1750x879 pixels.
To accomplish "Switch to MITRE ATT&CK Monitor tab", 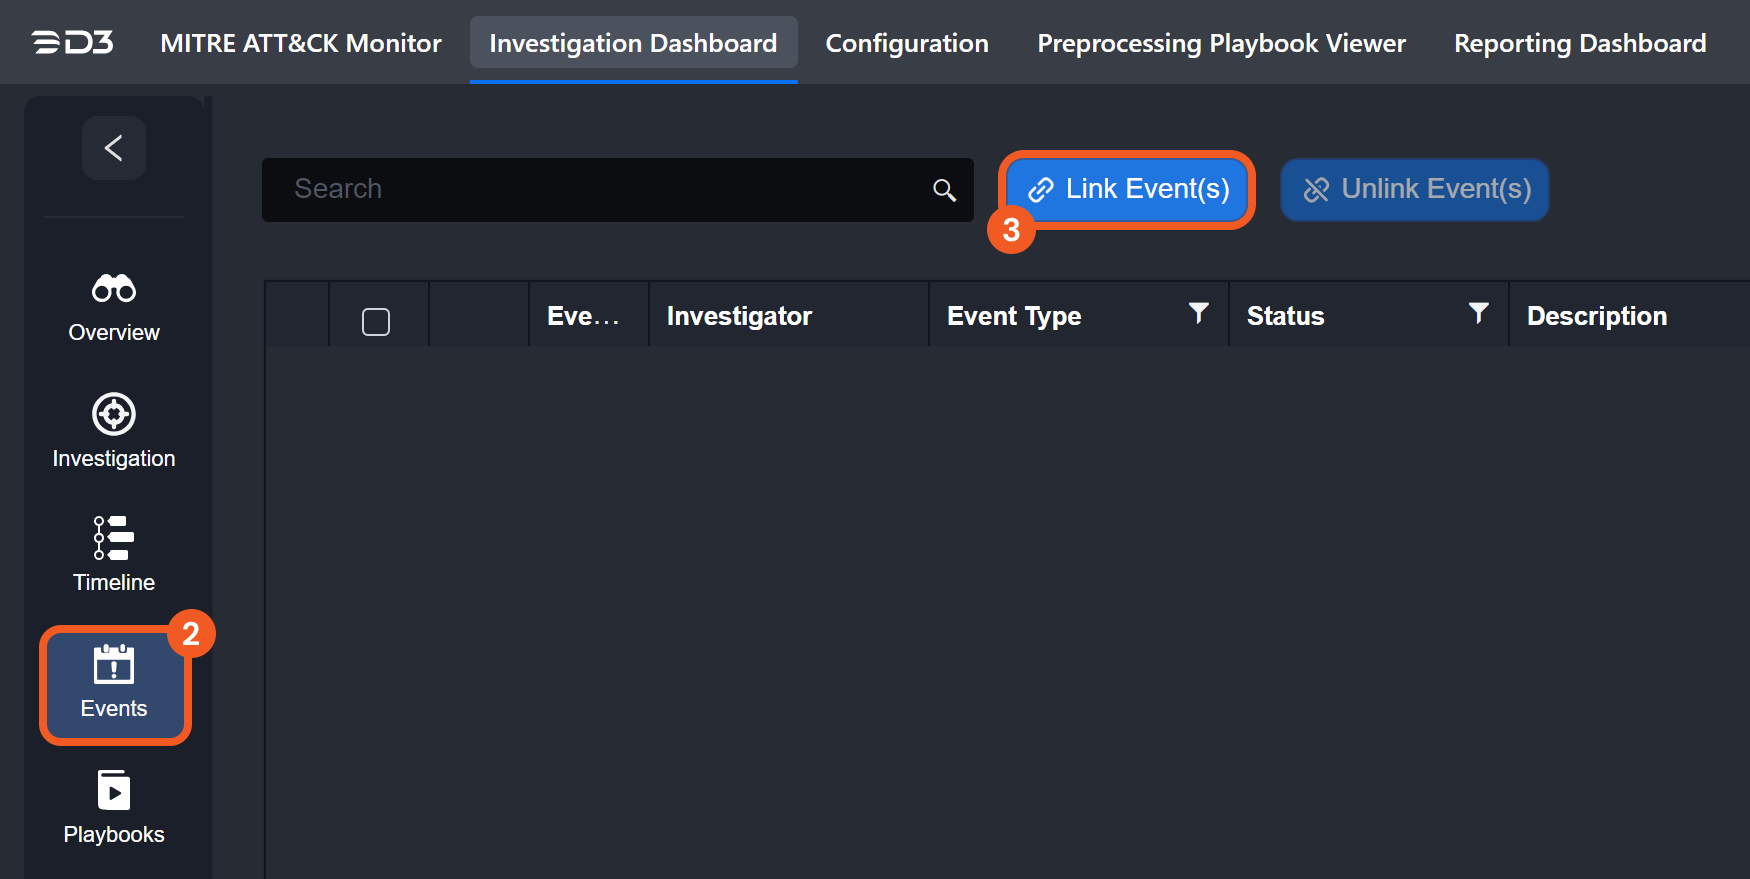I will [301, 43].
